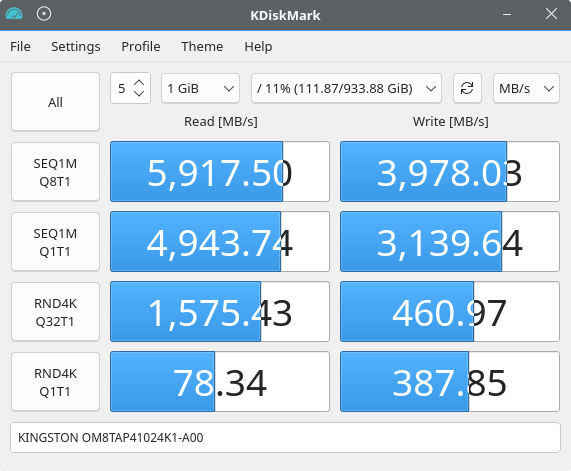Viewport: 571px width, 471px height.
Task: Open the Settings menu
Action: [x=76, y=47]
